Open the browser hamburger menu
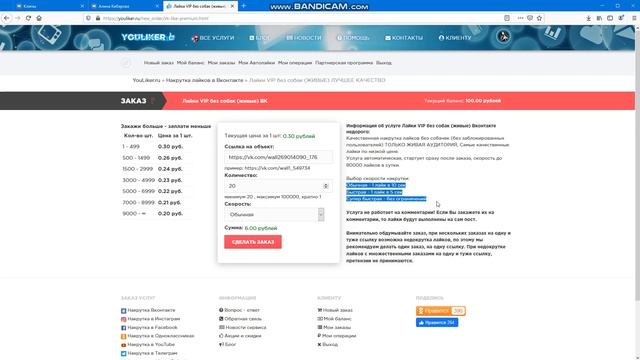Image resolution: width=640 pixels, height=360 pixels. (634, 18)
